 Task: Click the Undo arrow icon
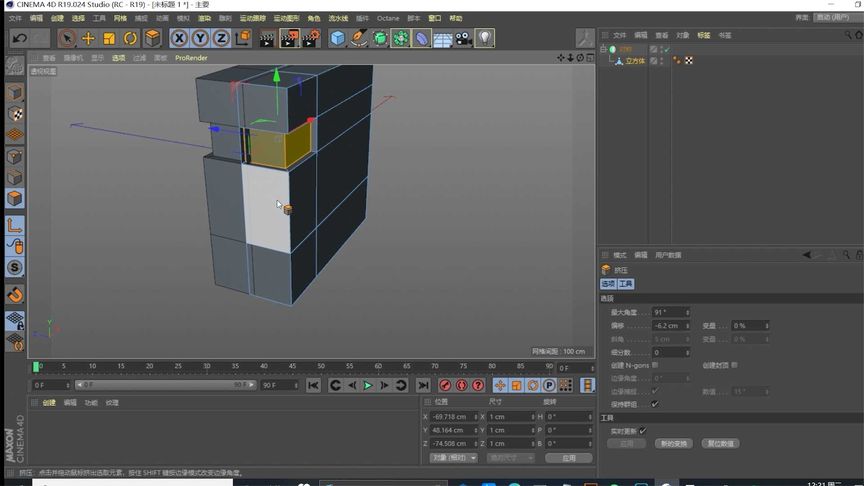coord(19,38)
